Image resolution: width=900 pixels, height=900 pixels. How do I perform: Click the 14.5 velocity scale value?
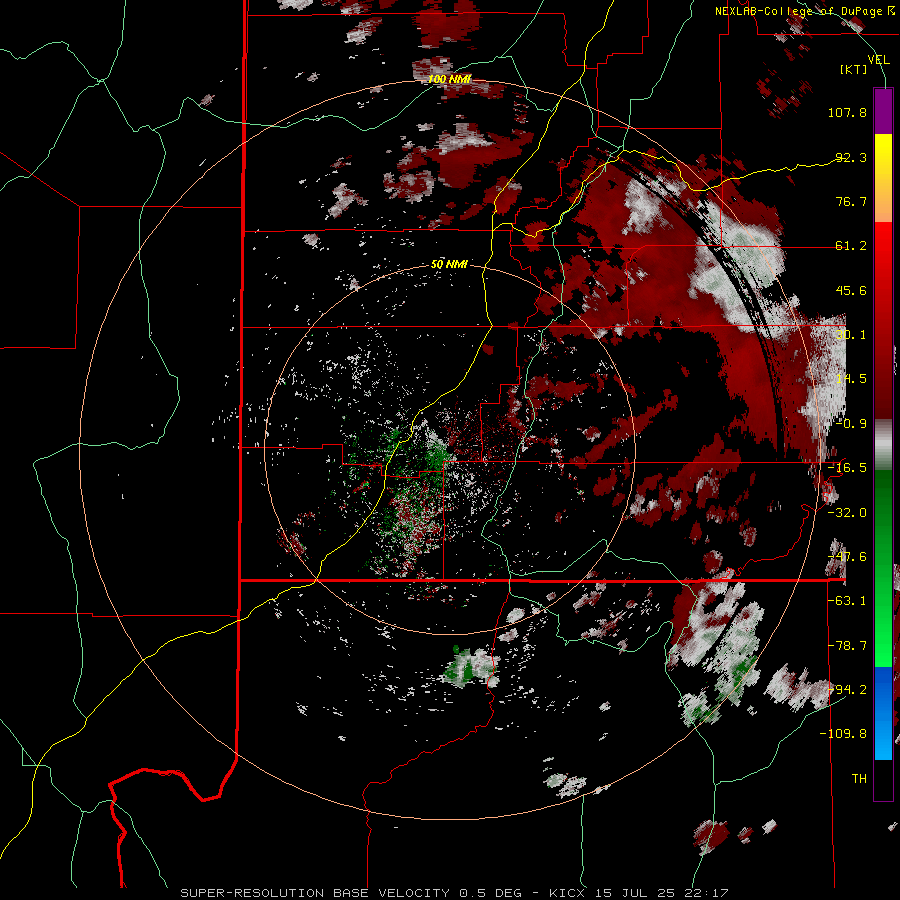coord(851,378)
